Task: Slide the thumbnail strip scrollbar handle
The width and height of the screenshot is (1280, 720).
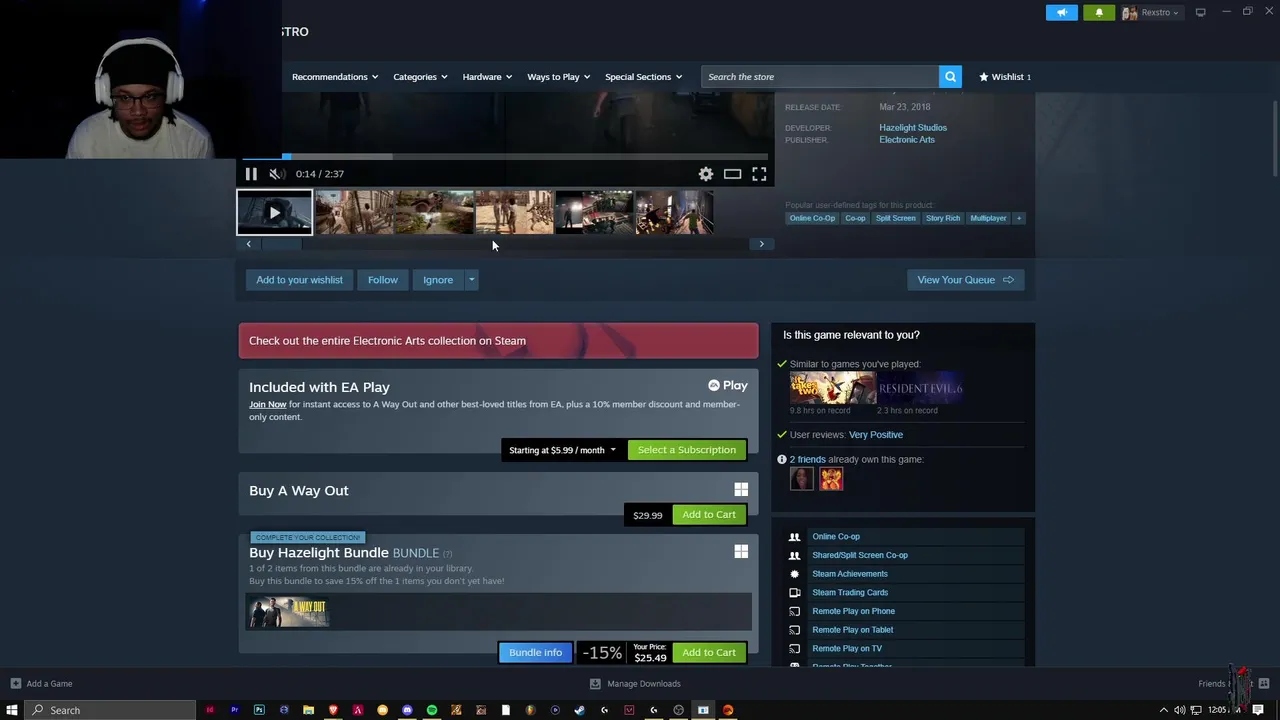Action: tap(281, 244)
